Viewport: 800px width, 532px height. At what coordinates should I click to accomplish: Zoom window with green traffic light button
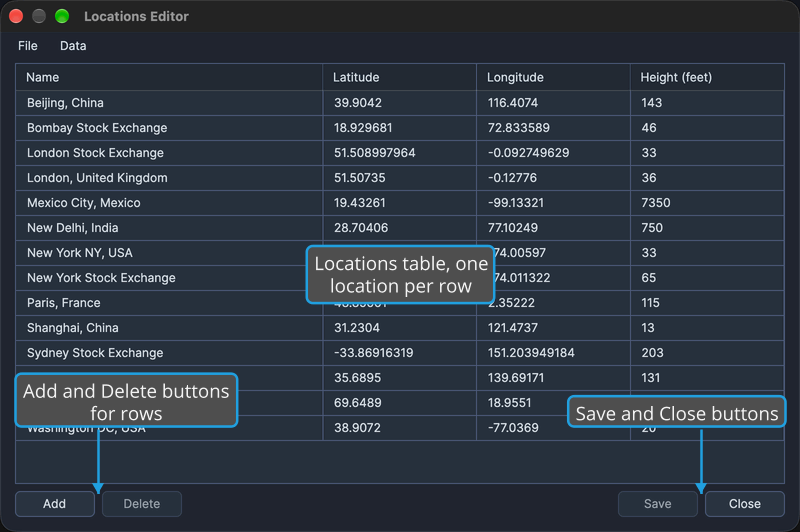click(x=62, y=16)
